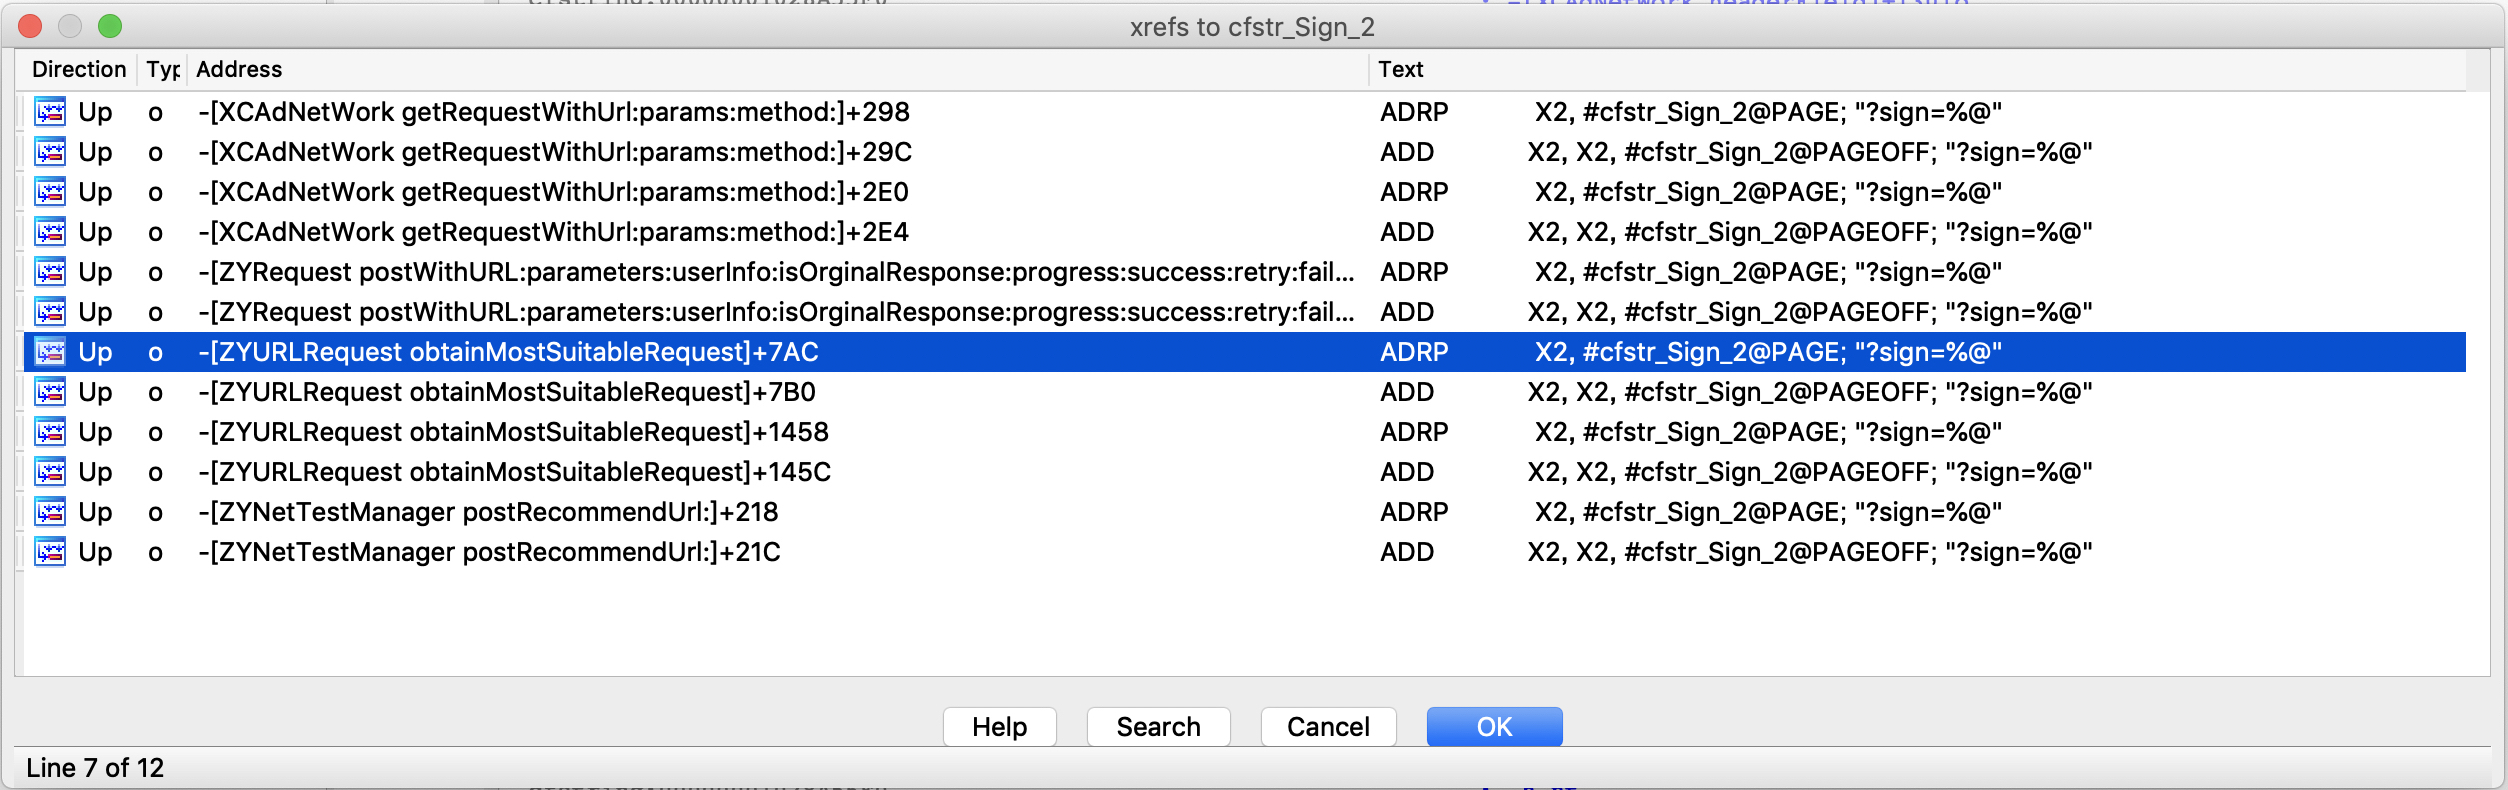The image size is (2508, 790).
Task: Click the xref icon for postRecommendUrl +218
Action: [50, 512]
